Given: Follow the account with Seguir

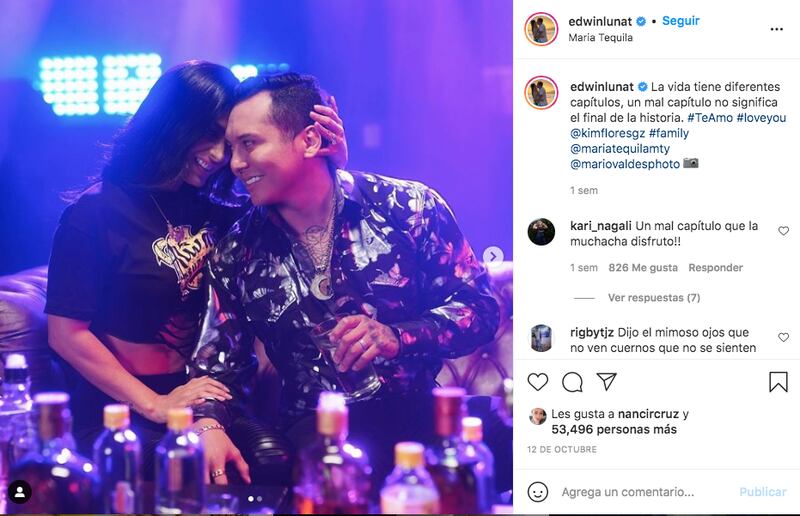Looking at the screenshot, I should coord(681,21).
